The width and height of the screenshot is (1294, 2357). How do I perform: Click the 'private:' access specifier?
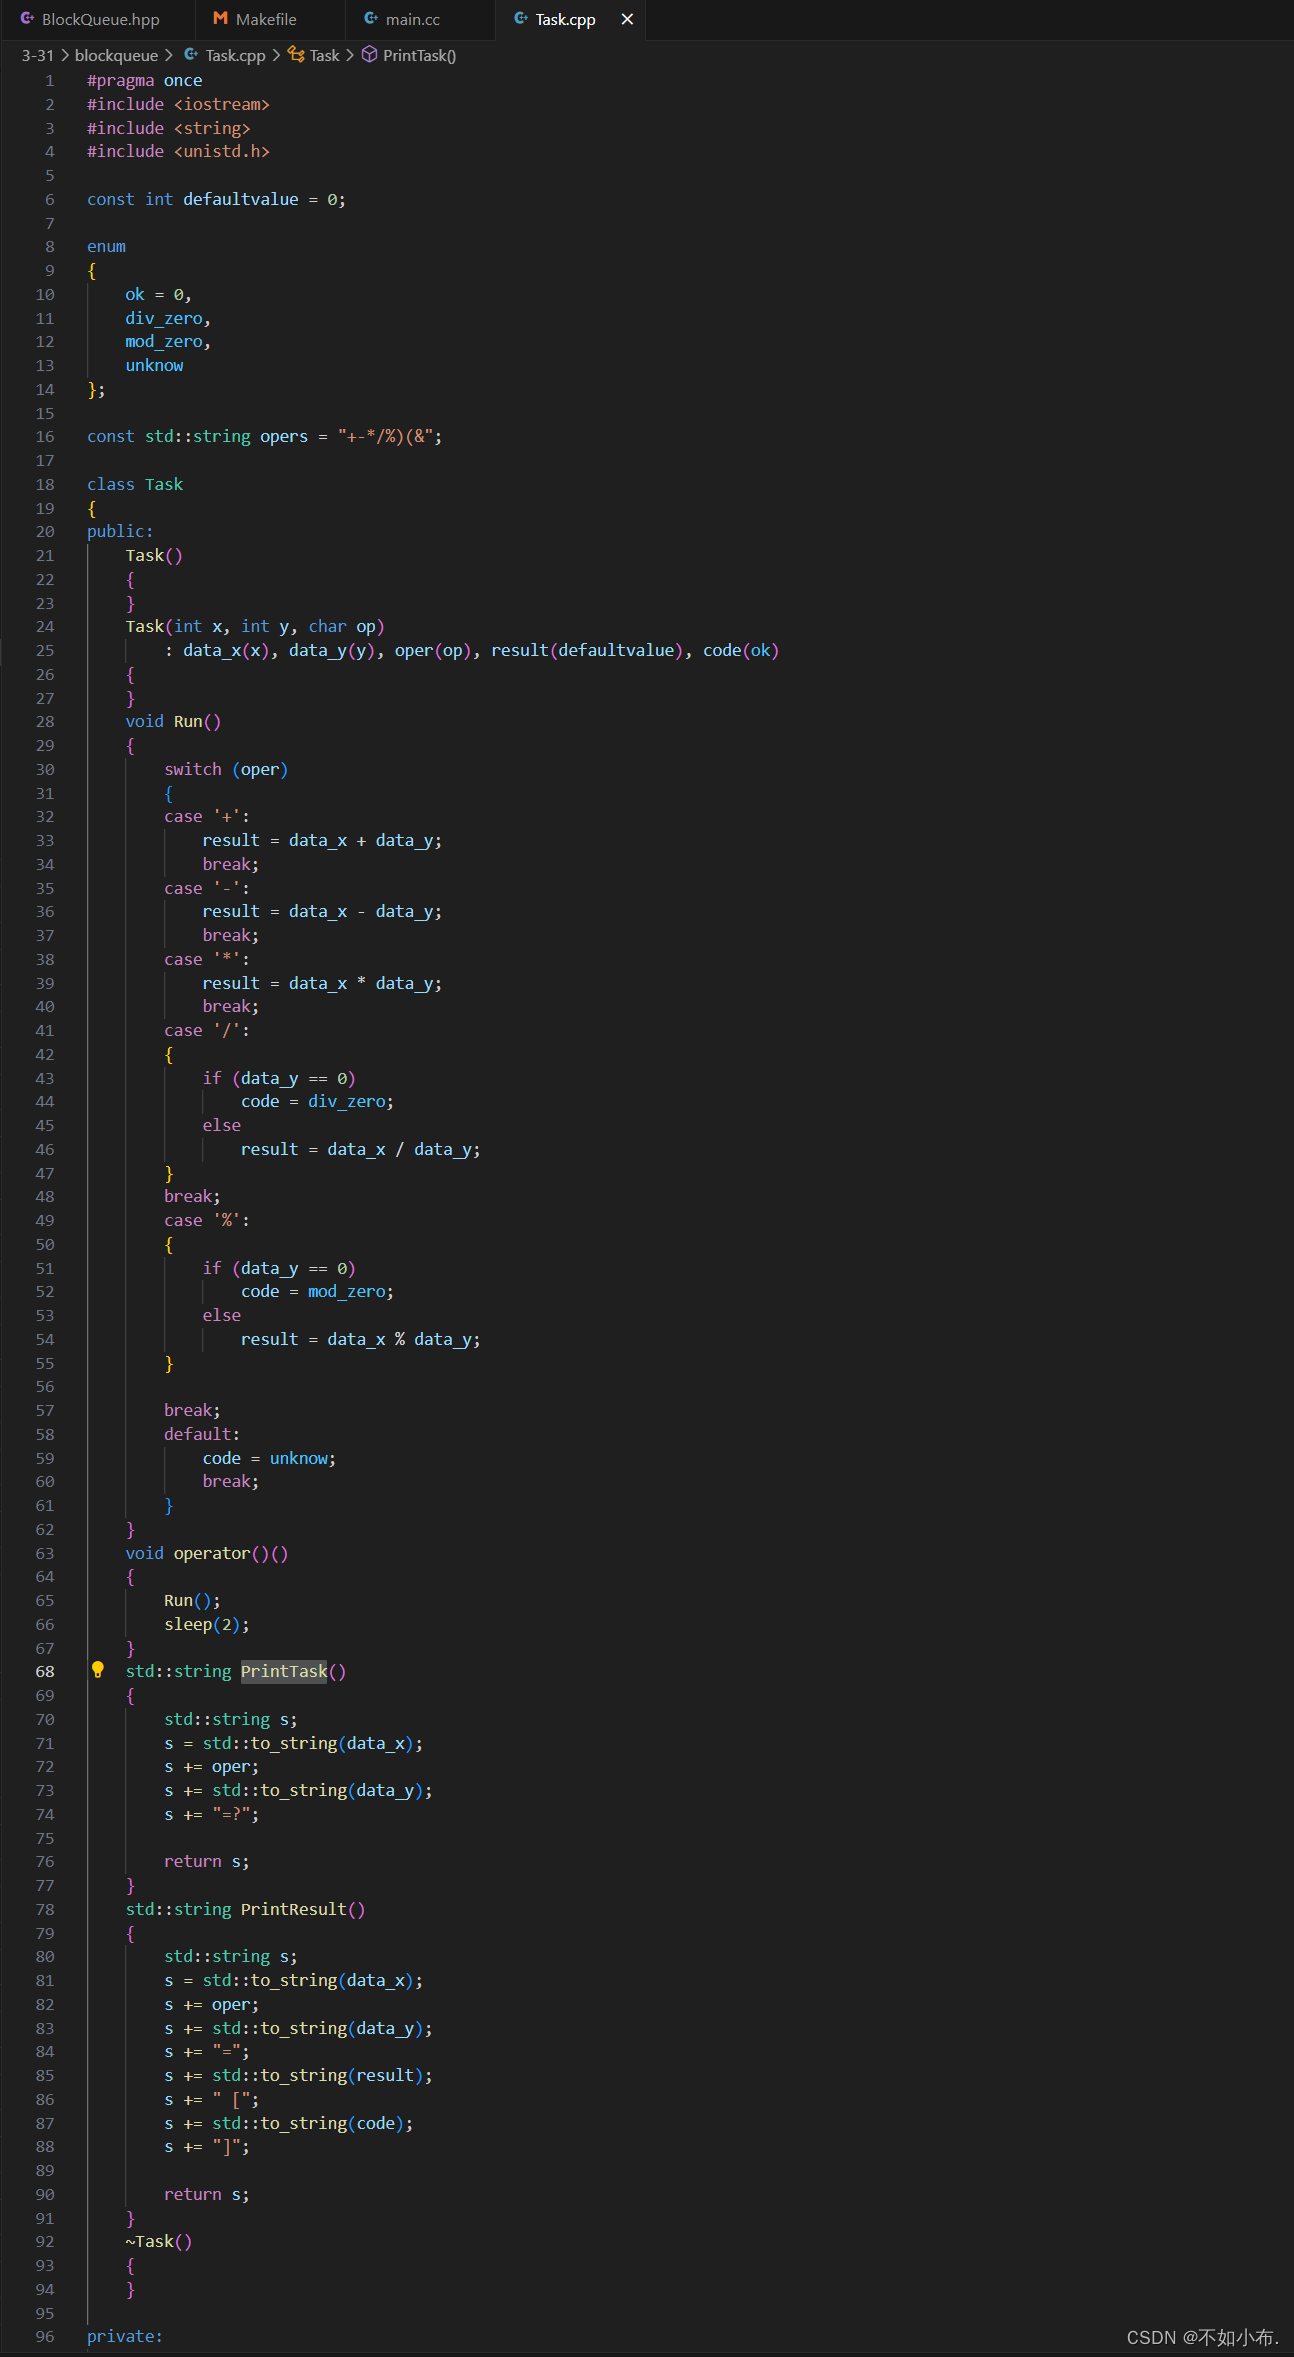point(125,2336)
